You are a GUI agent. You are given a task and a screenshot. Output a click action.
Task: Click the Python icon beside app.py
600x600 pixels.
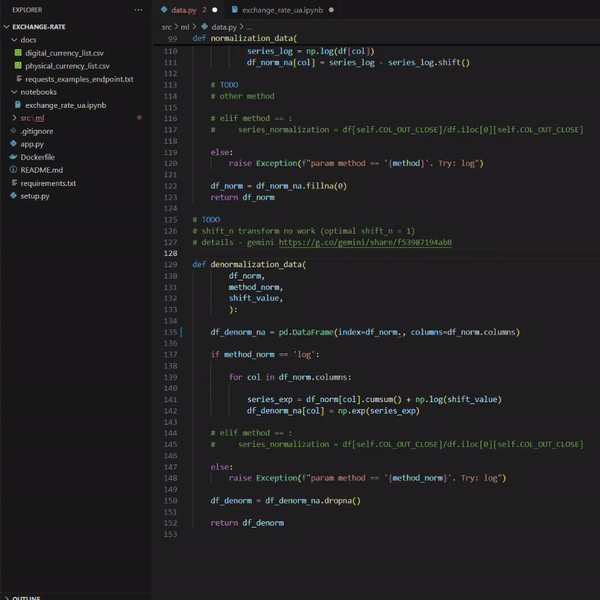click(13, 143)
